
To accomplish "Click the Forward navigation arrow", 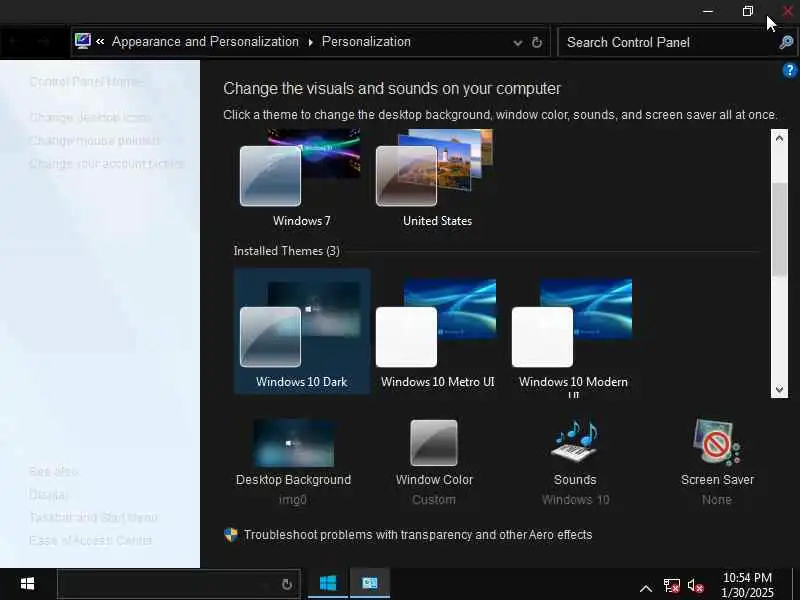I will tap(44, 41).
